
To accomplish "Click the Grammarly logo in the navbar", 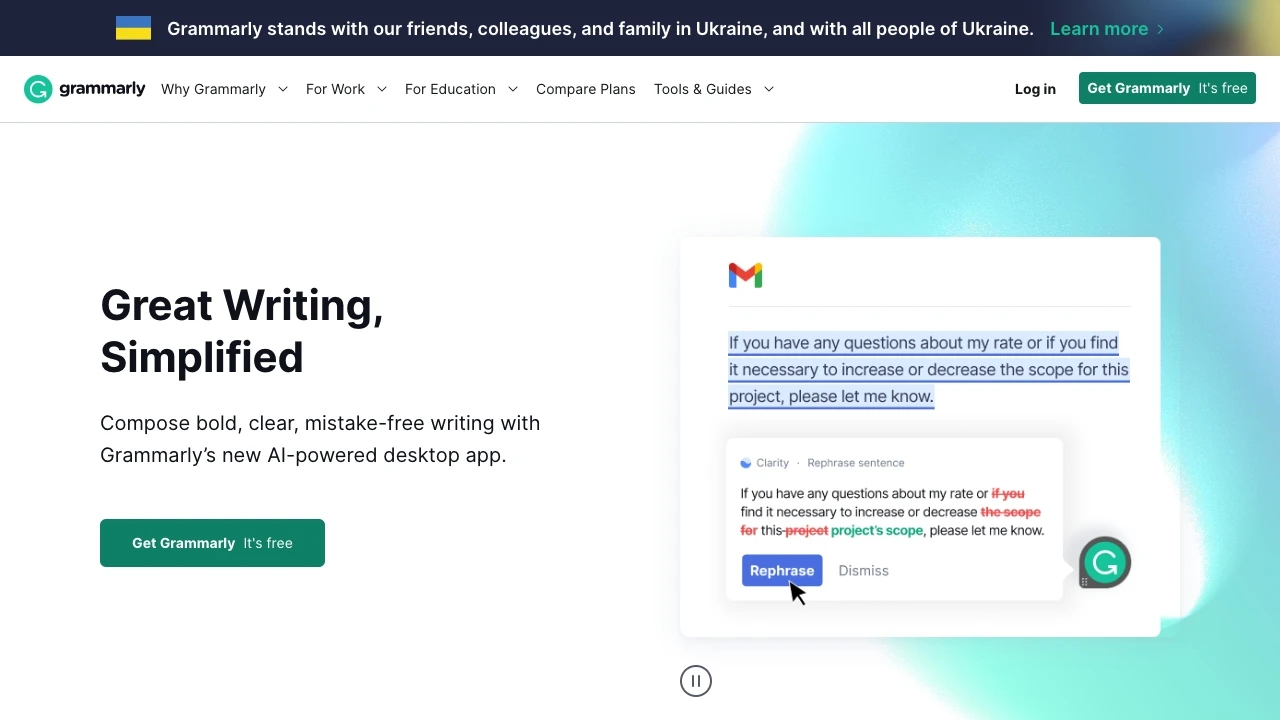I will click(84, 89).
